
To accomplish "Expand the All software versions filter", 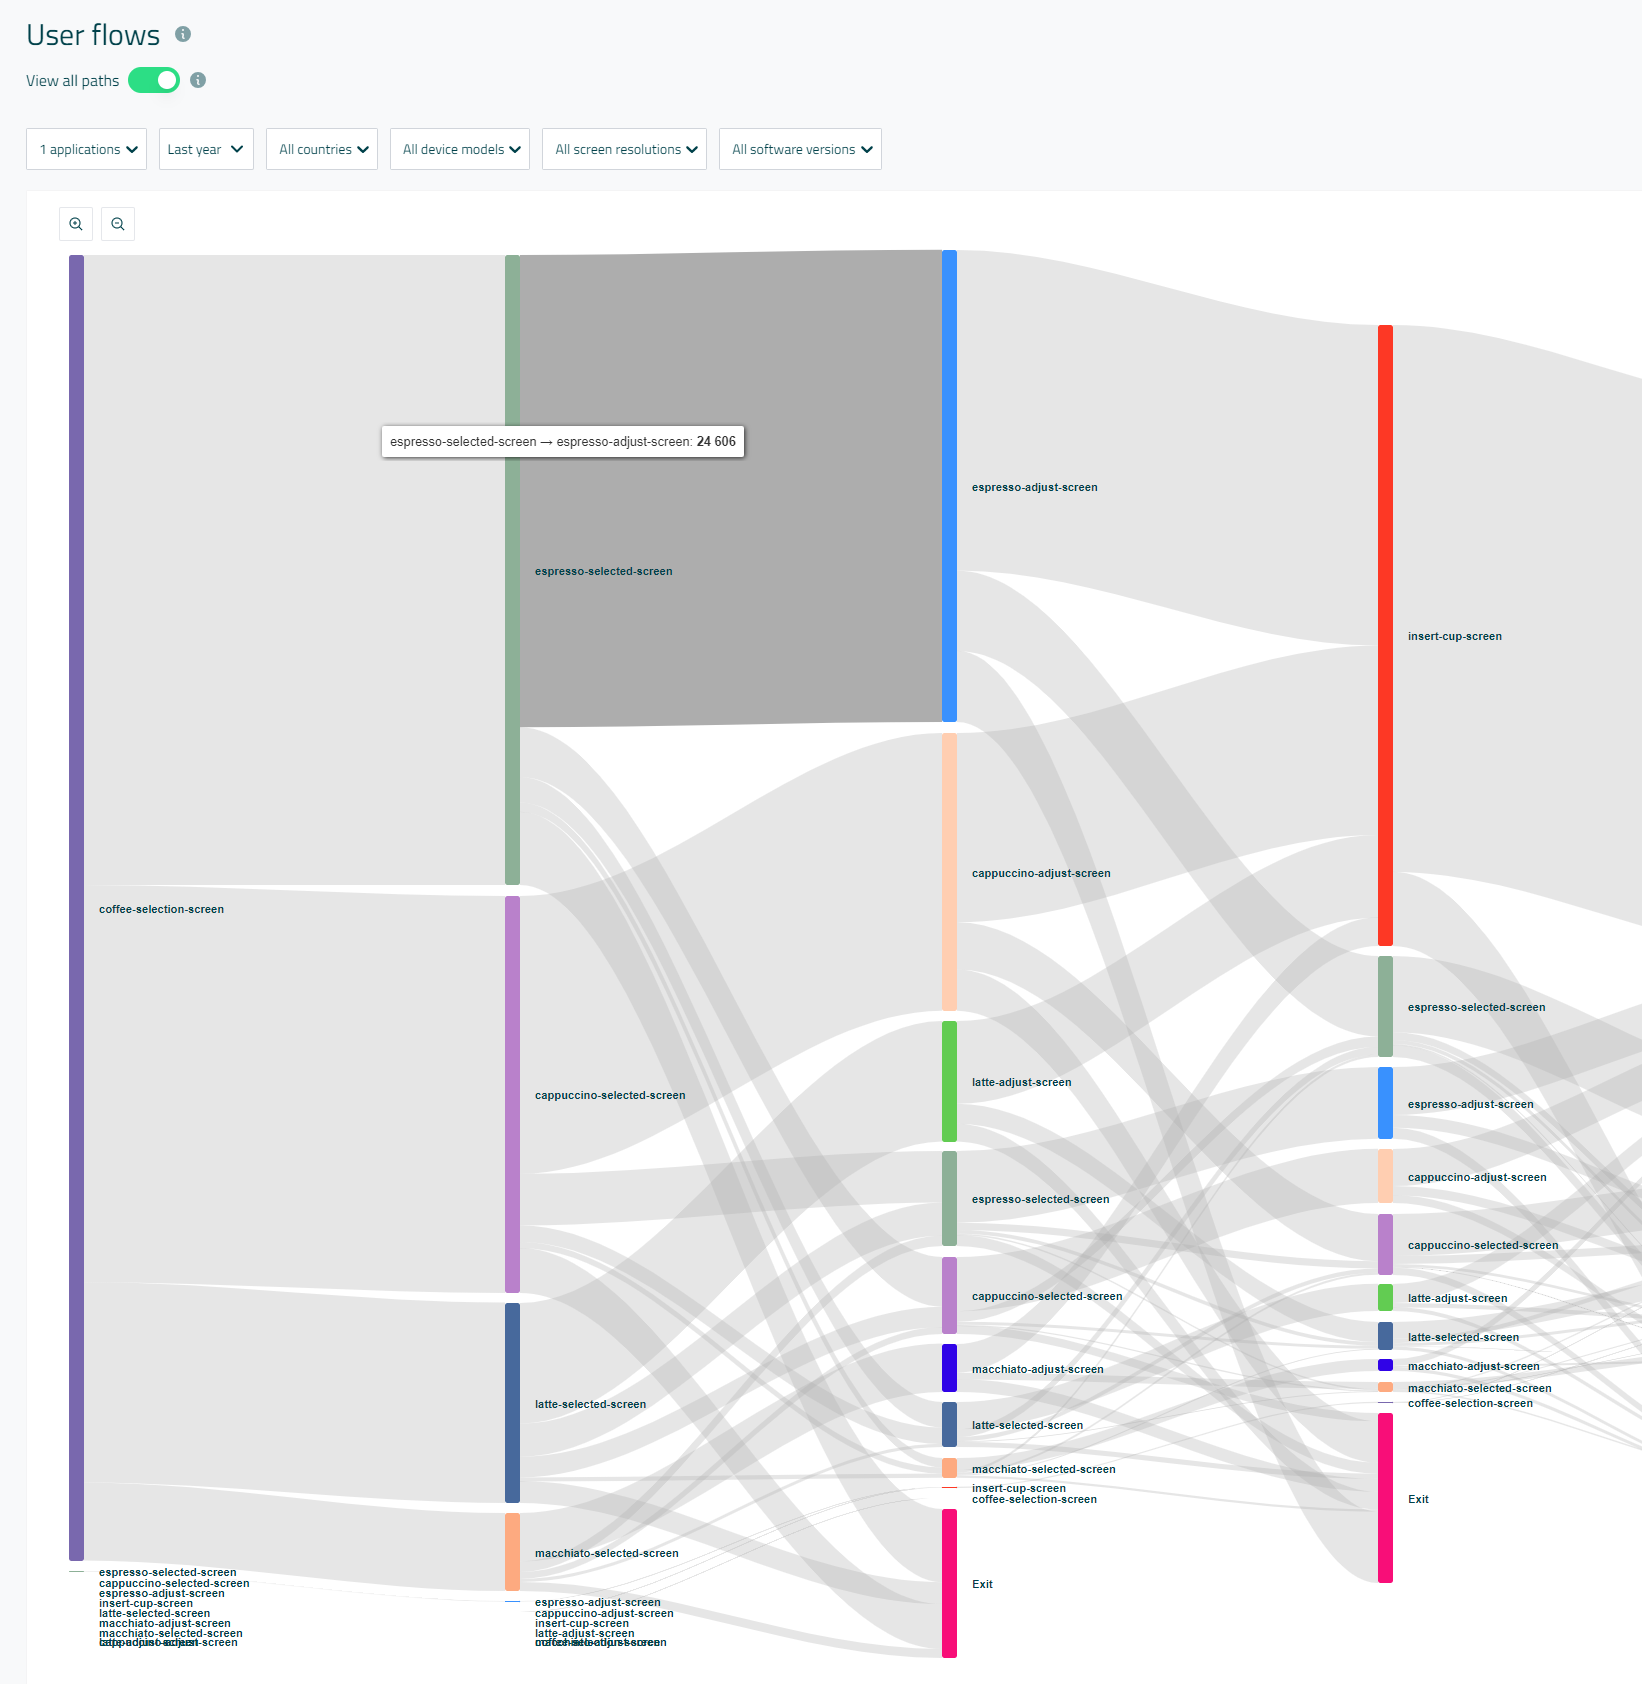I will tap(800, 149).
